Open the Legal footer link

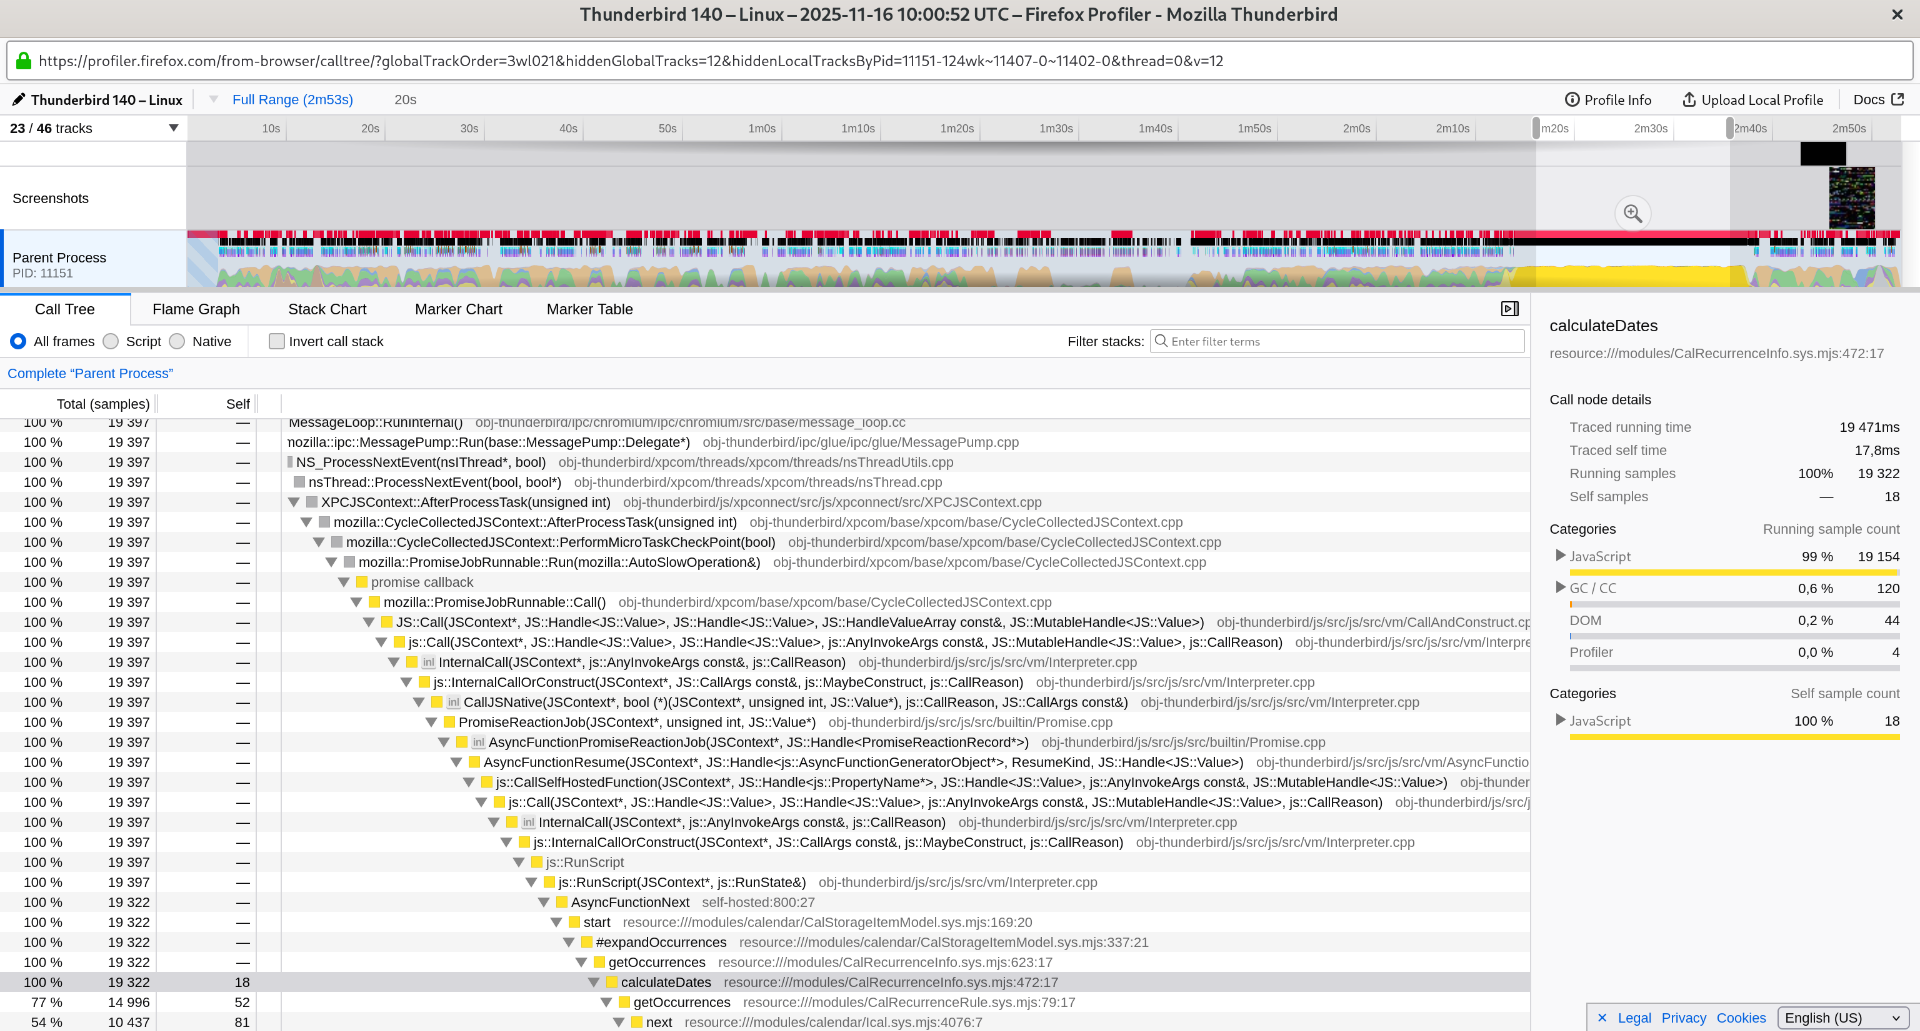[1634, 1018]
